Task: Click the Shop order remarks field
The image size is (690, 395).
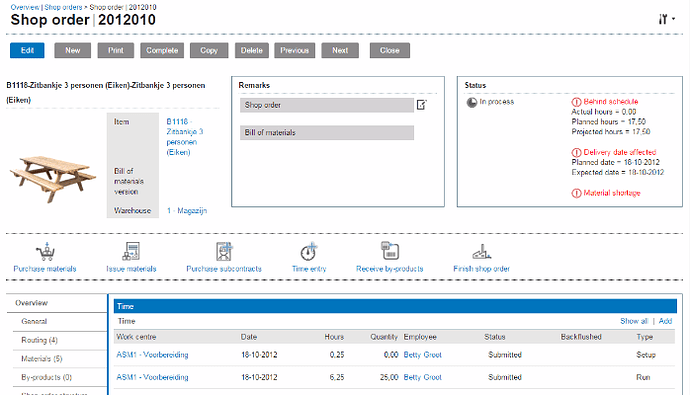Action: pos(327,105)
